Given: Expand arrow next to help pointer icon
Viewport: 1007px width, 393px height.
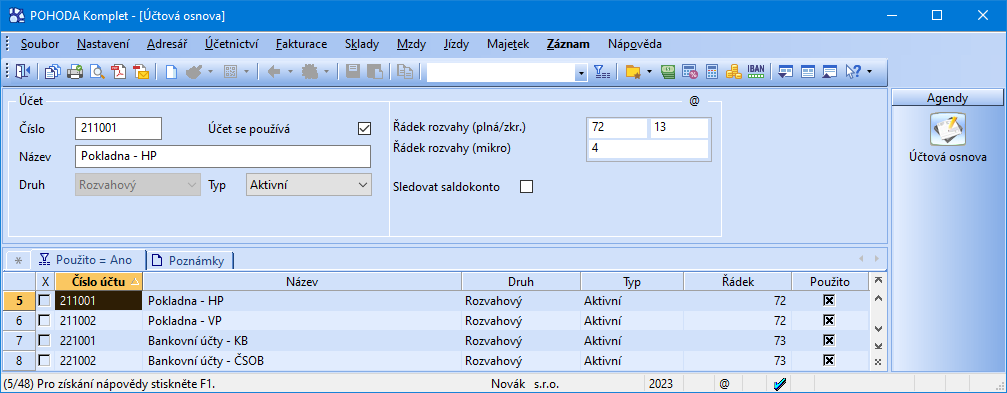Looking at the screenshot, I should (x=870, y=72).
